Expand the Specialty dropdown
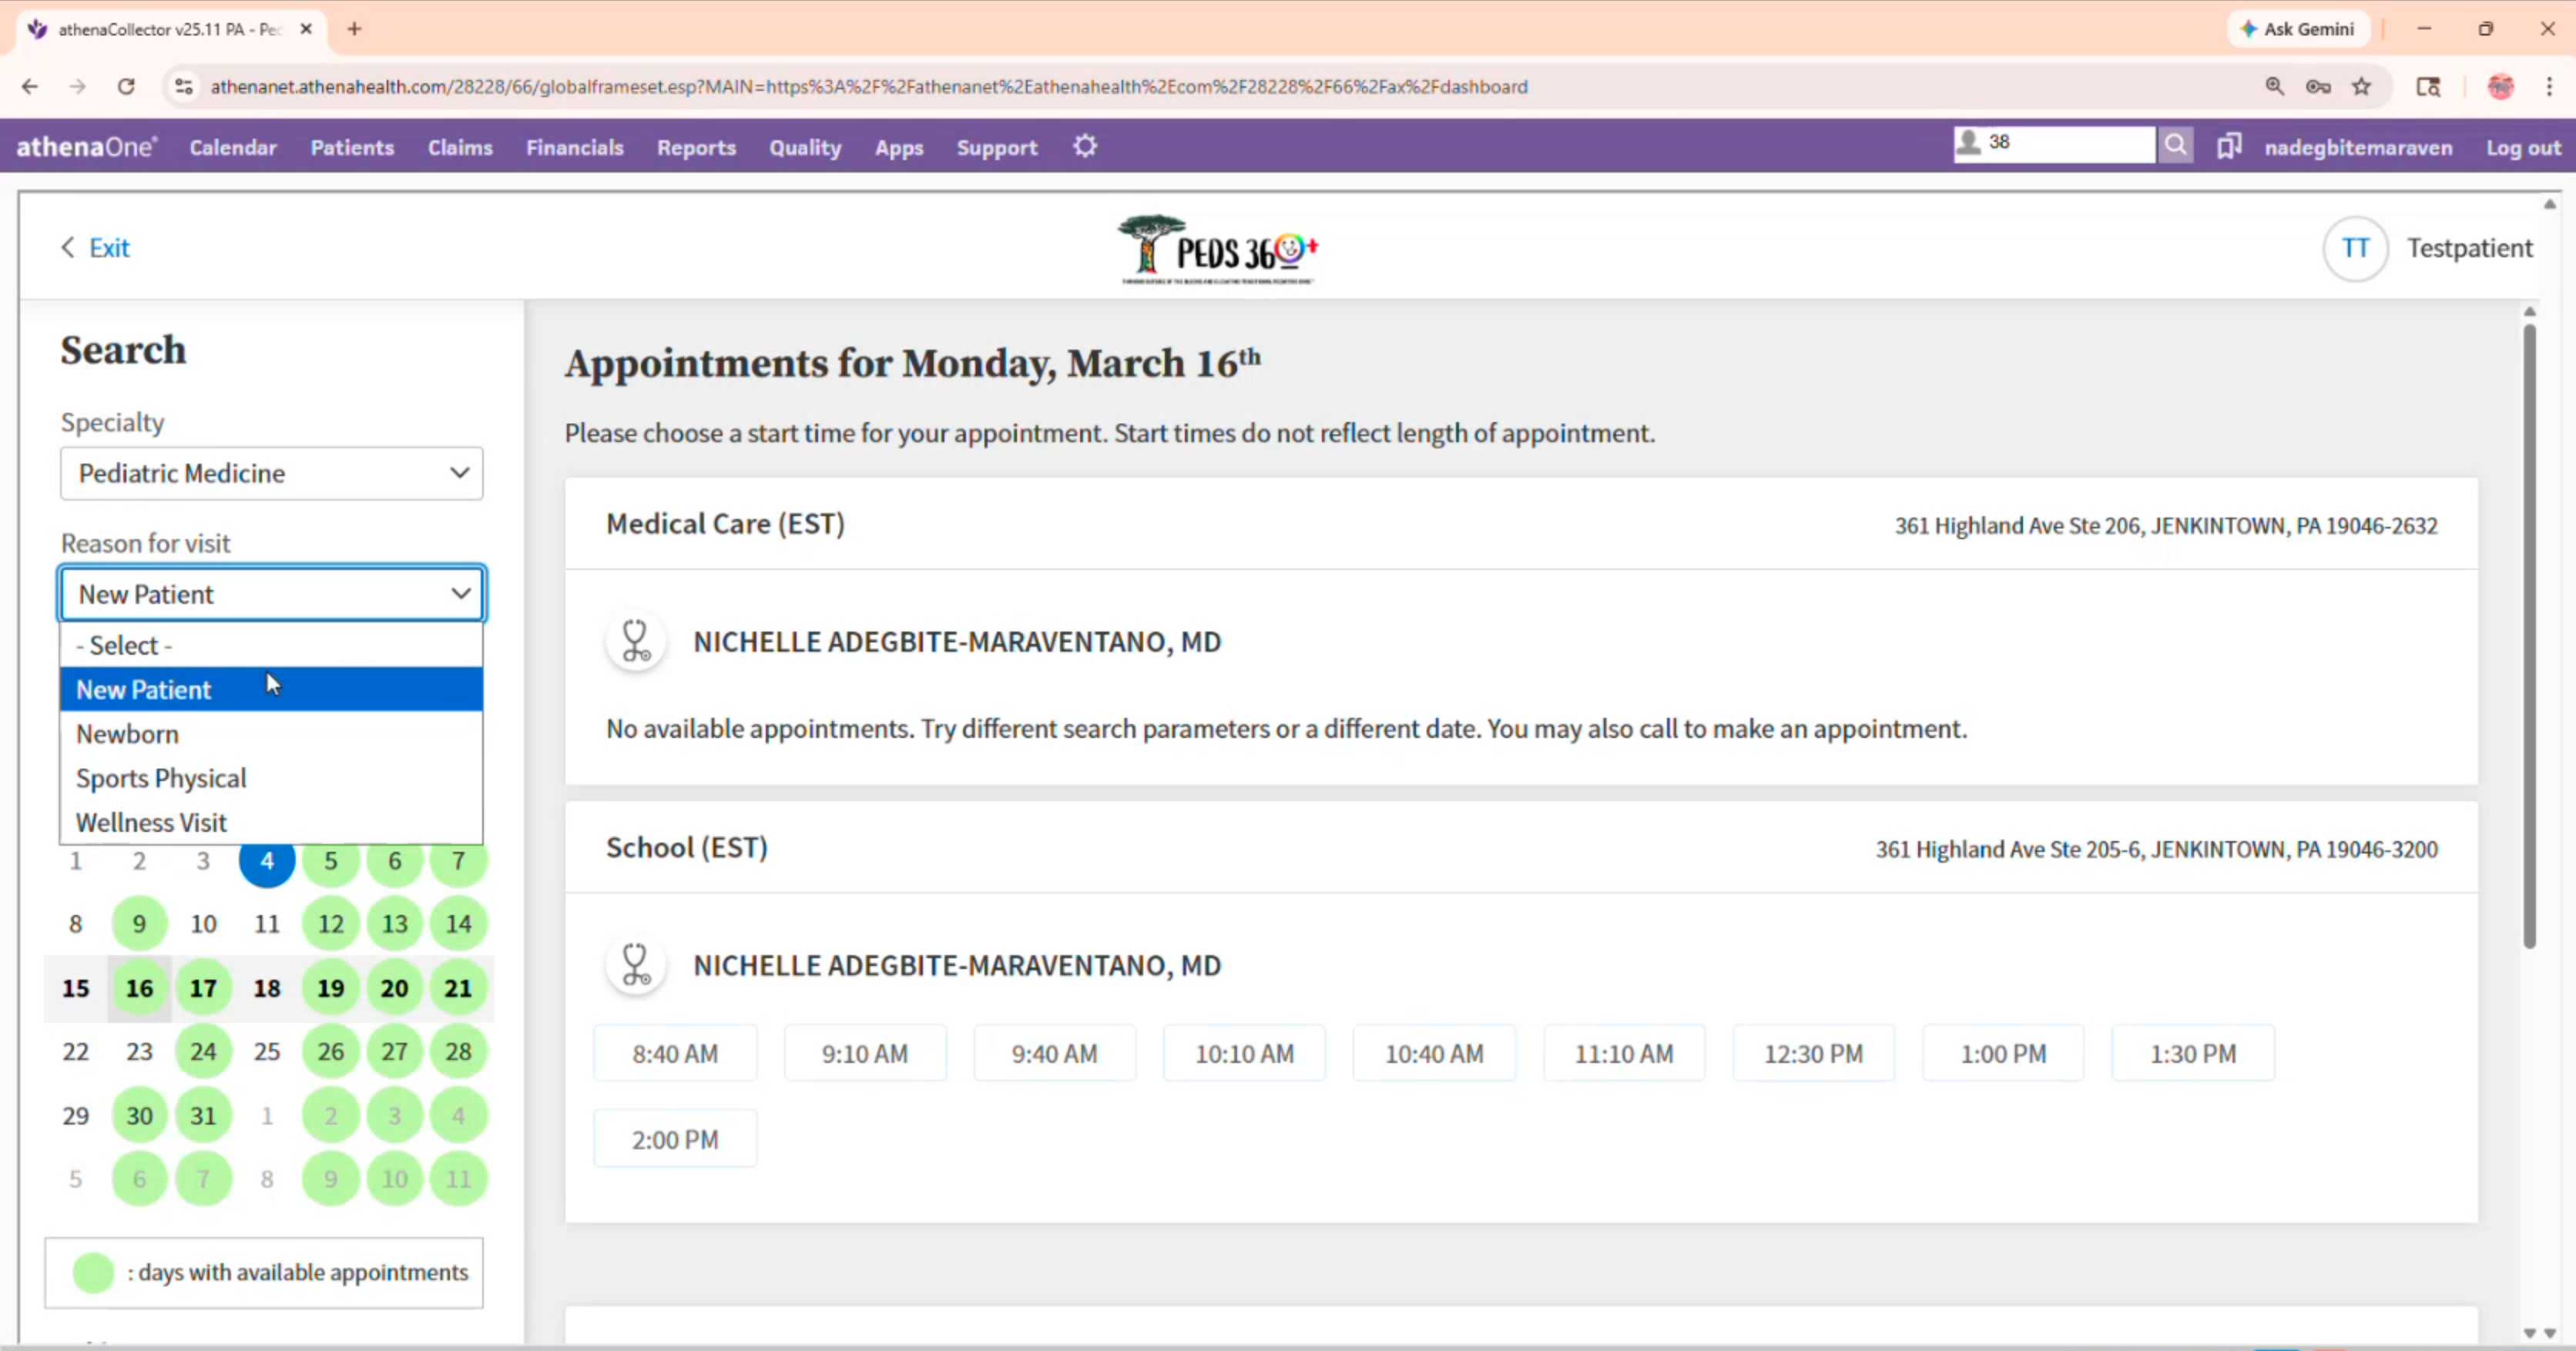 click(x=271, y=473)
